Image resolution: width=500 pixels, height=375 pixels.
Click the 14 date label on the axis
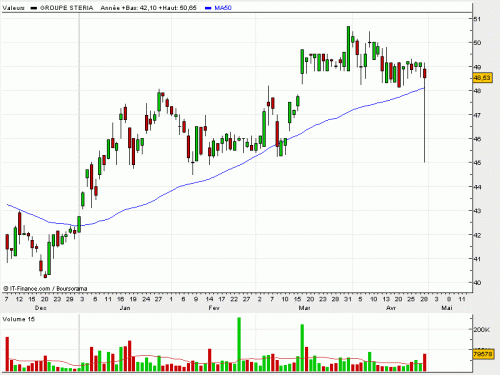pyautogui.click(x=209, y=299)
